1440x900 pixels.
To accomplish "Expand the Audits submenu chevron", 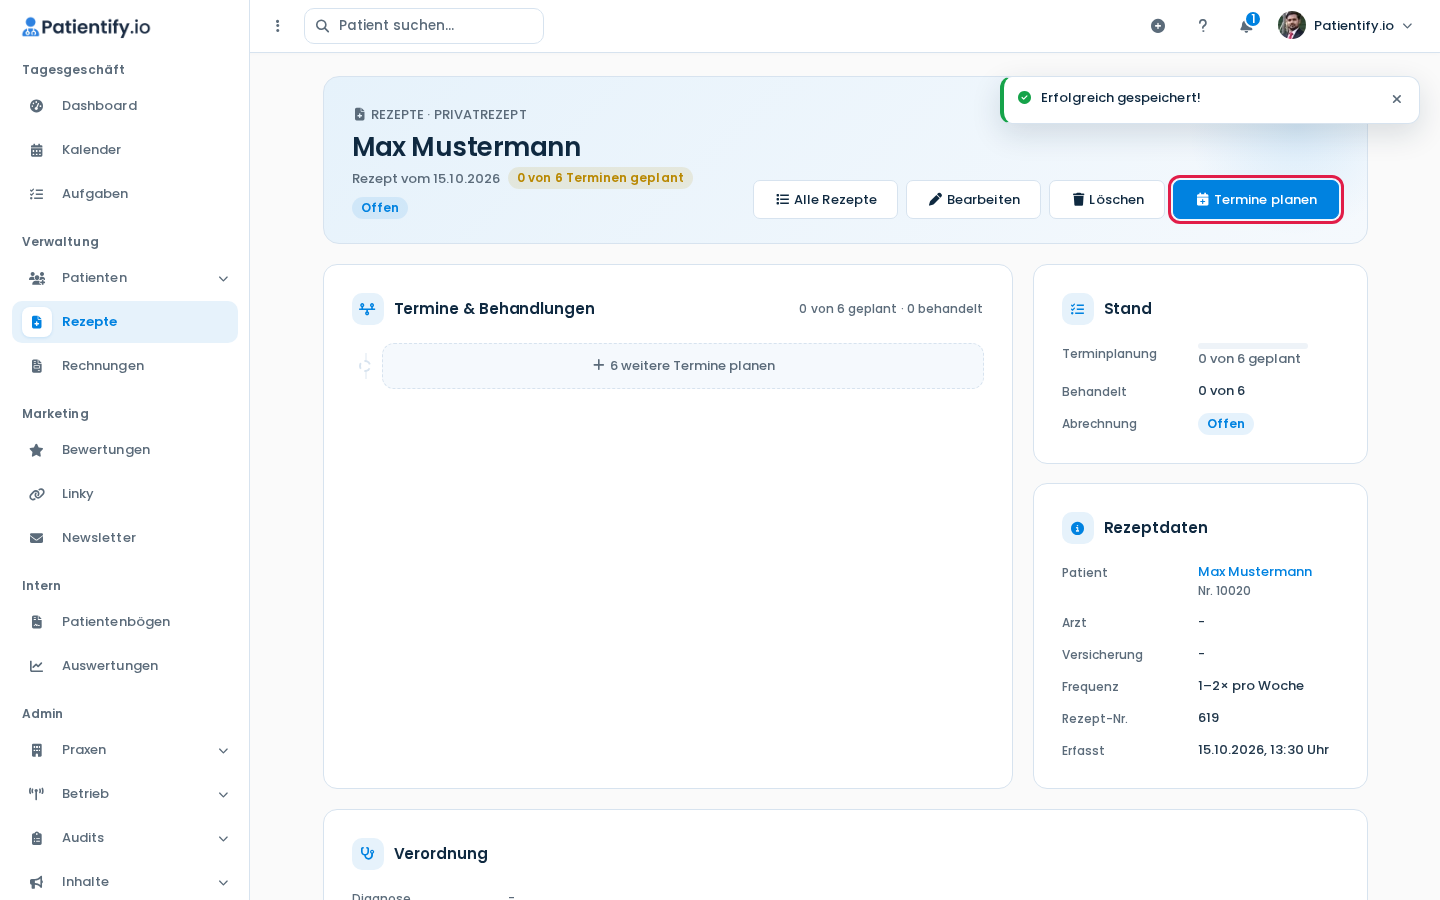I will coord(223,839).
